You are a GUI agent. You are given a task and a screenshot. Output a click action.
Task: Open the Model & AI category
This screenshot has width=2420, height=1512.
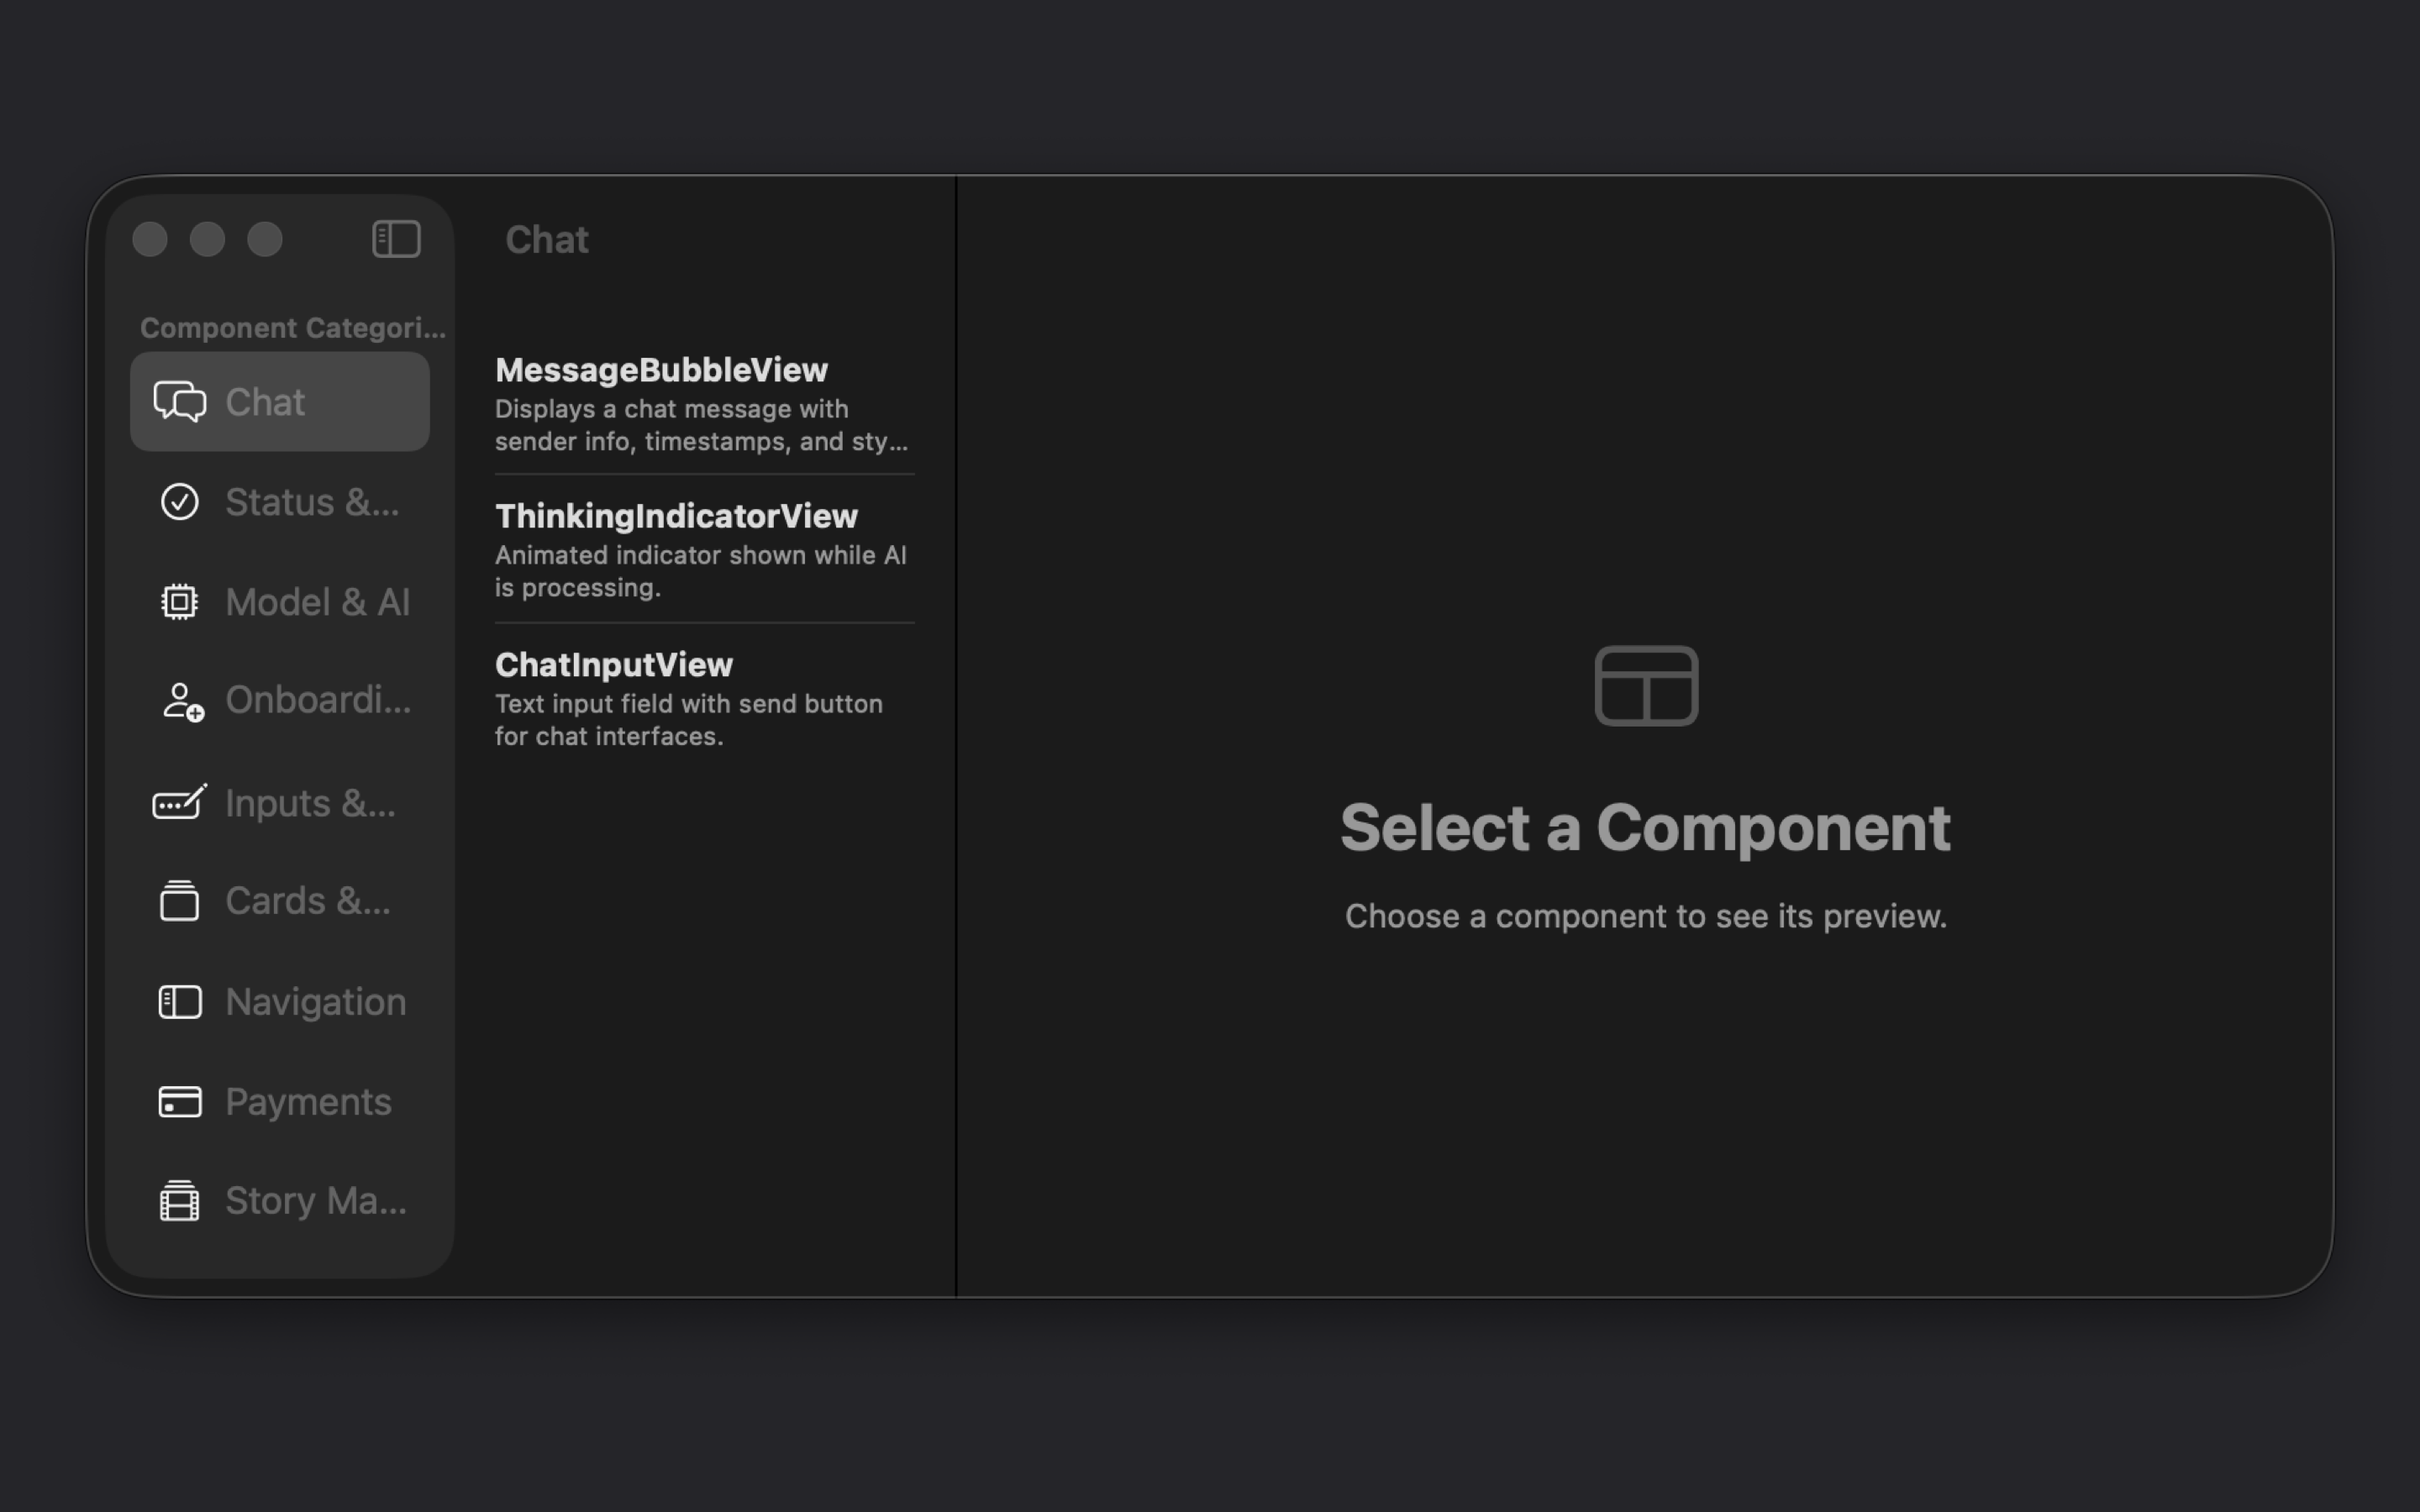tap(280, 602)
